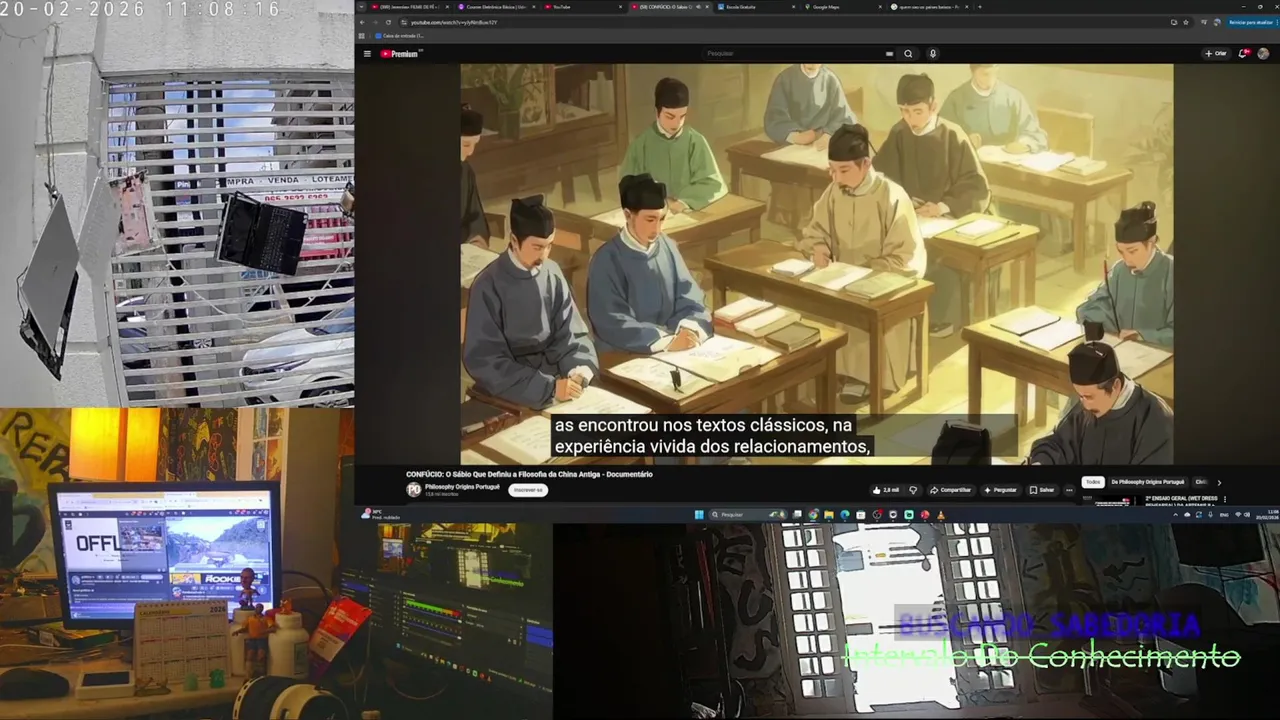Open the YouTube guide hamburger menu

point(367,54)
